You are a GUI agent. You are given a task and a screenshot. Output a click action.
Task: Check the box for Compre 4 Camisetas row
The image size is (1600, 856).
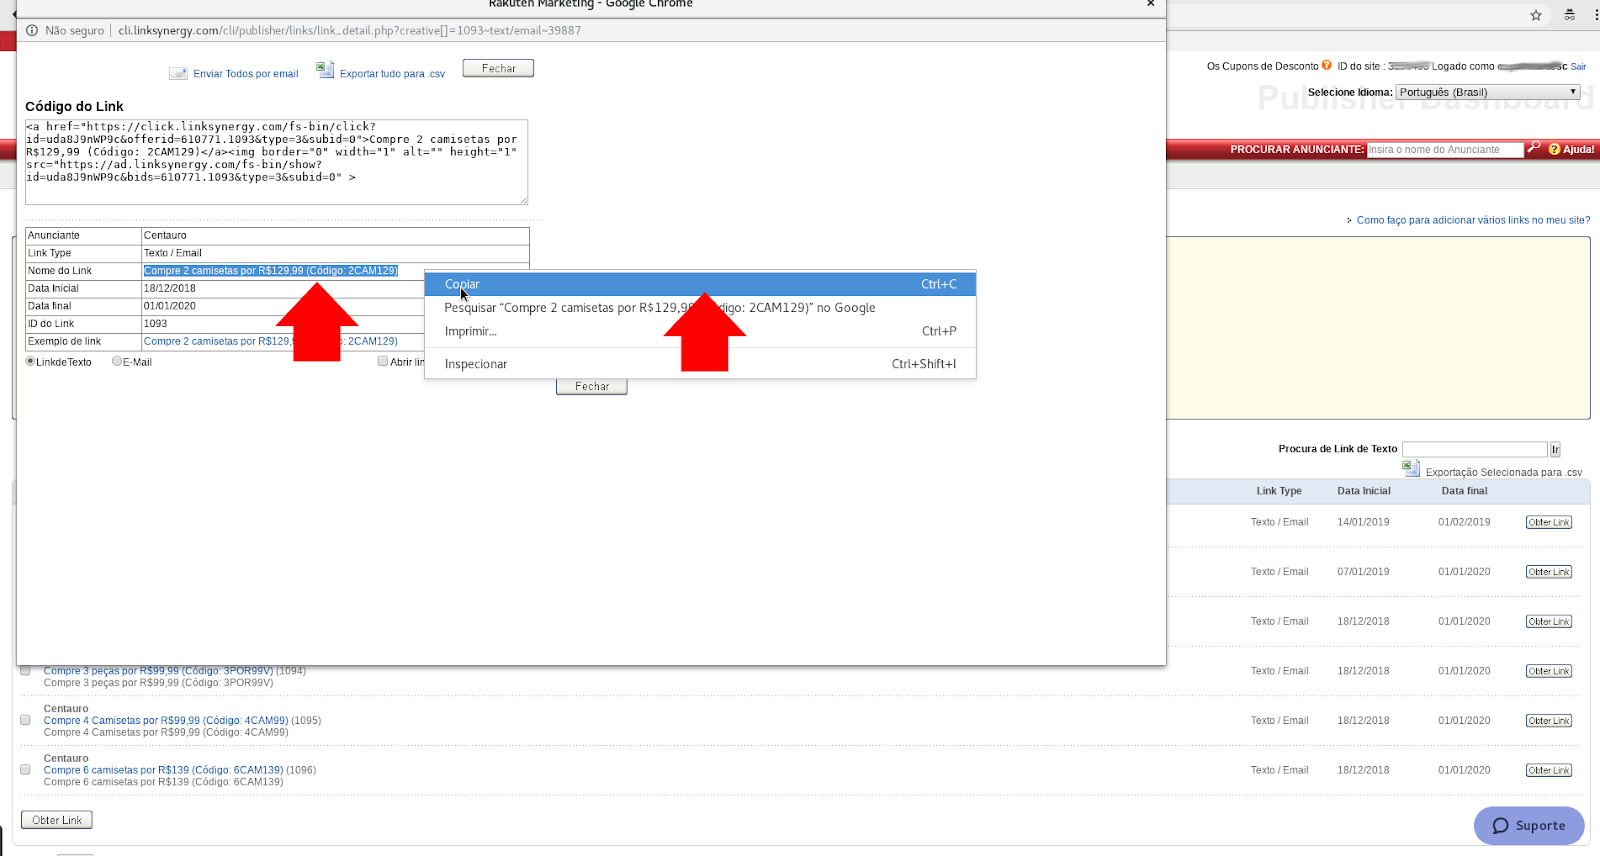click(25, 720)
